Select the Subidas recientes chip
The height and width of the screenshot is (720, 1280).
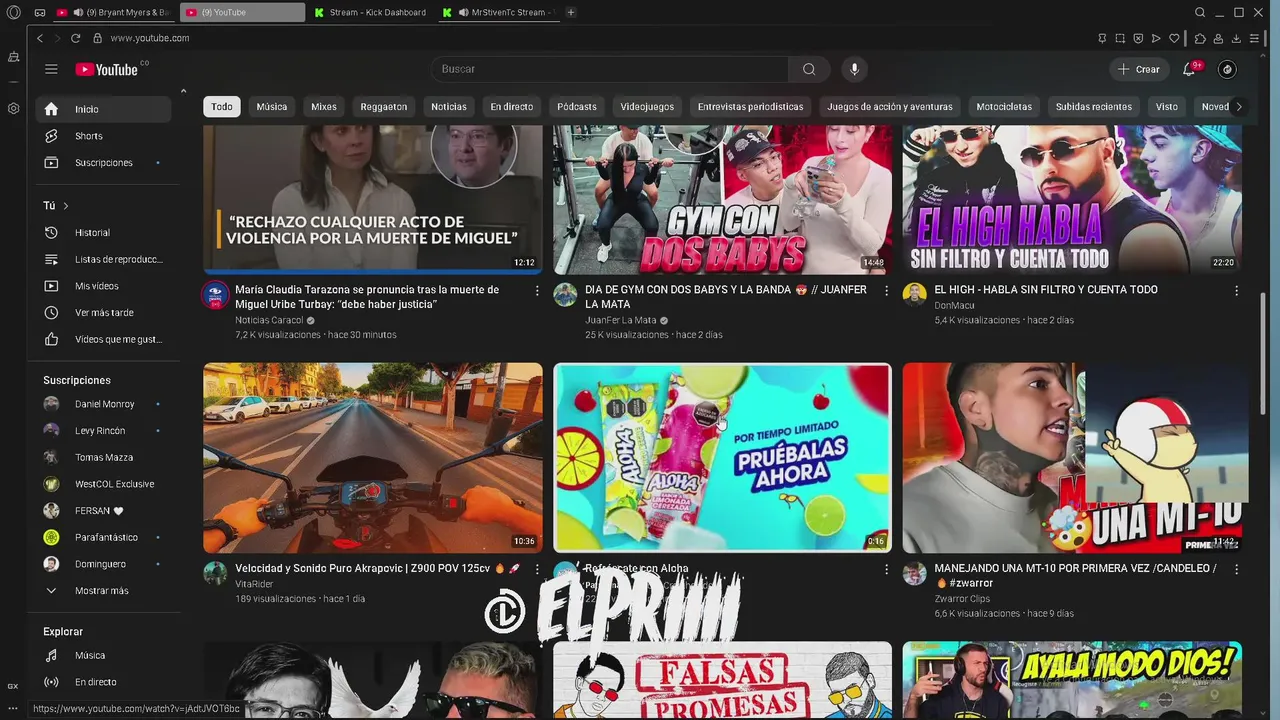(x=1094, y=107)
